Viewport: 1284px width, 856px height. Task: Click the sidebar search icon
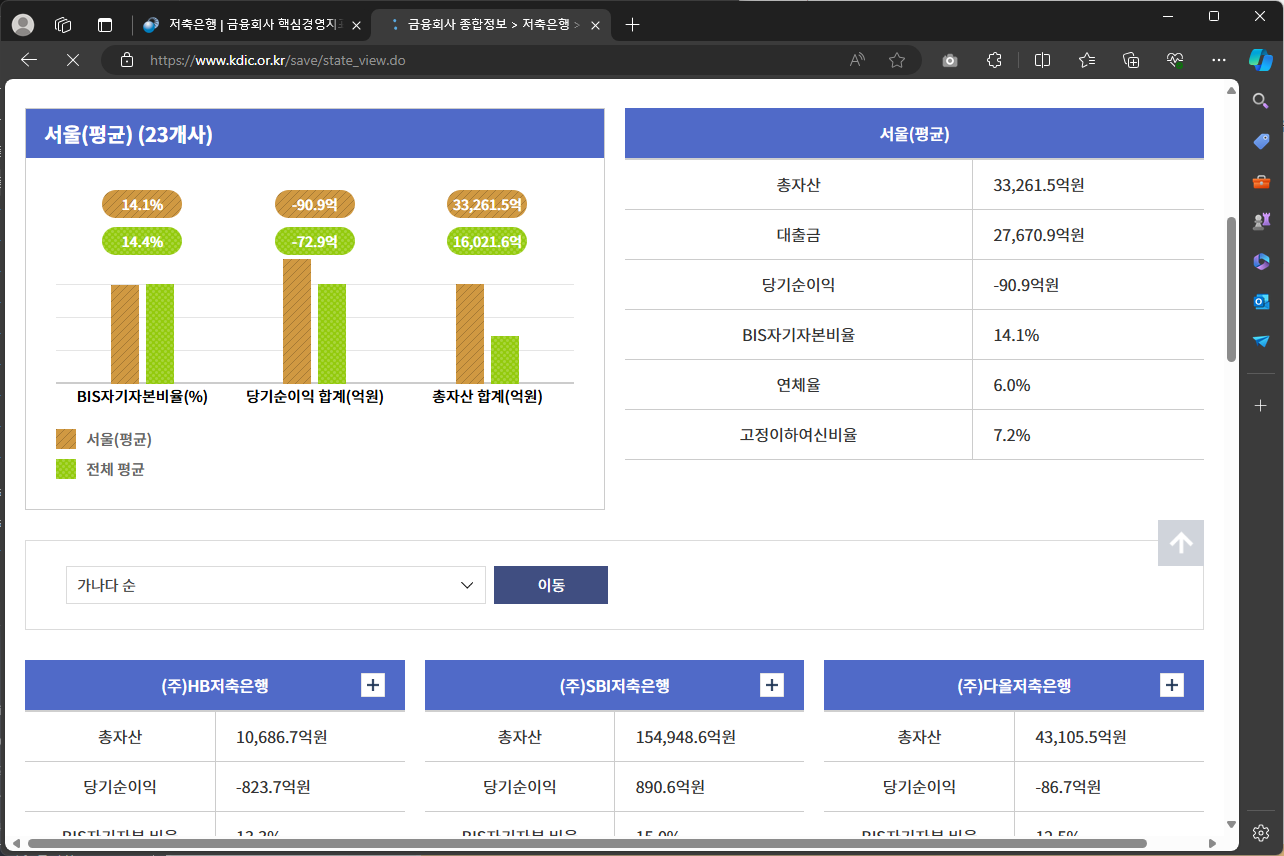[x=1261, y=101]
